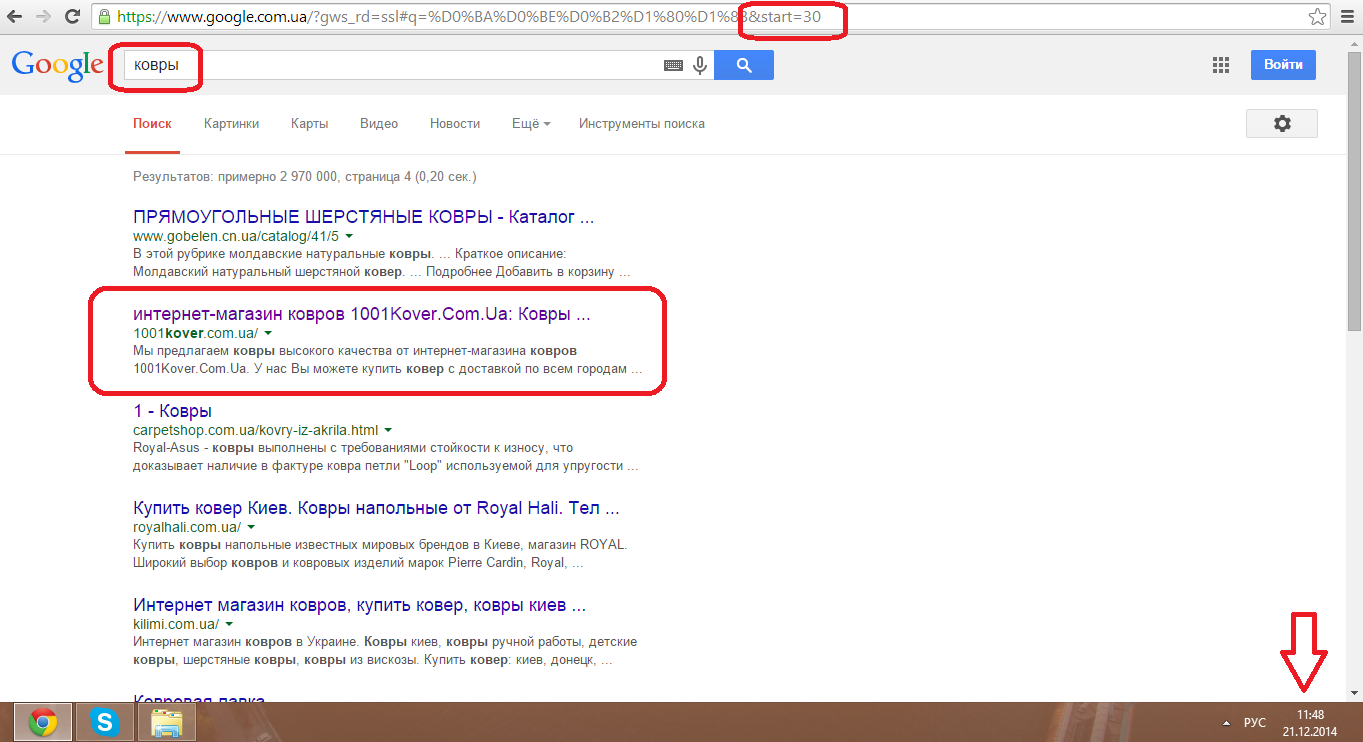
Task: Click the Google logo
Action: coord(56,64)
